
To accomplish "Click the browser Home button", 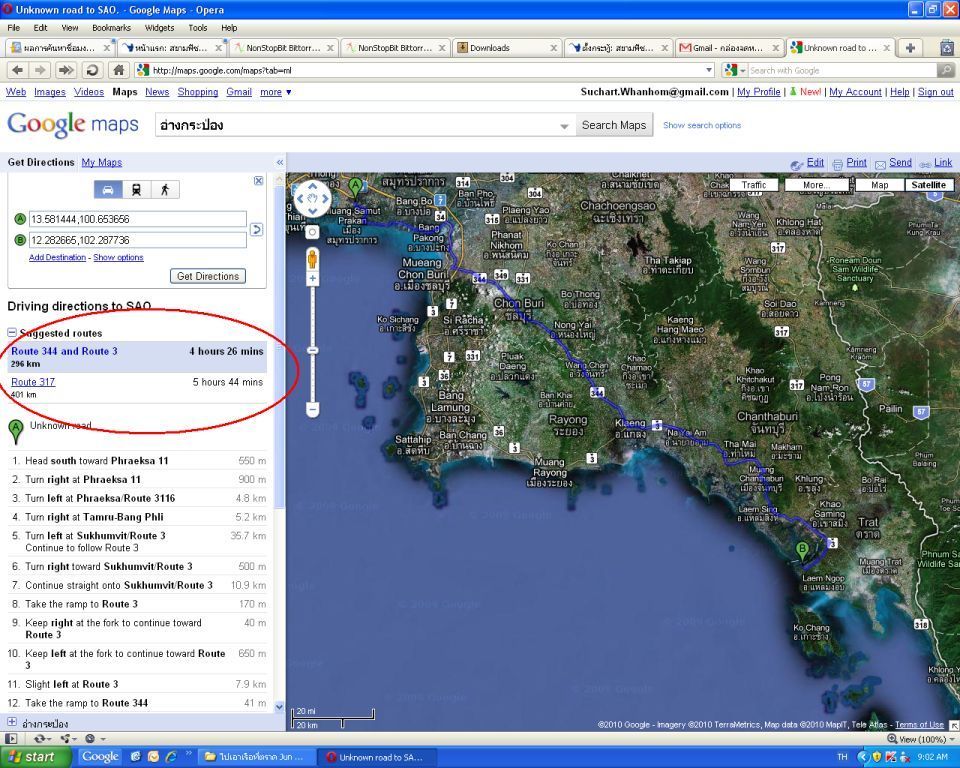I will [x=119, y=70].
